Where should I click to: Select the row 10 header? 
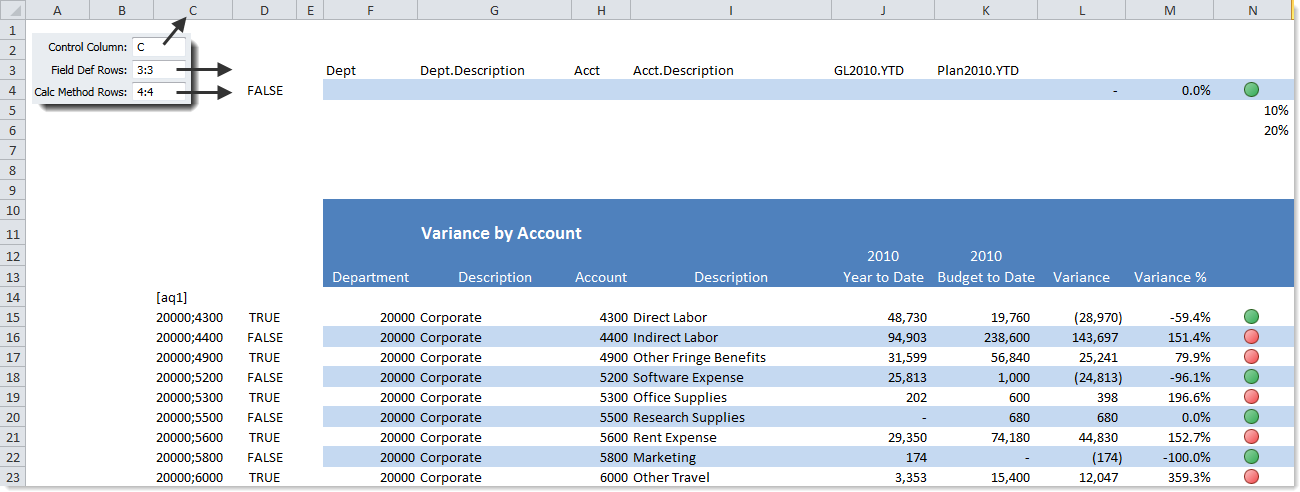tap(12, 211)
